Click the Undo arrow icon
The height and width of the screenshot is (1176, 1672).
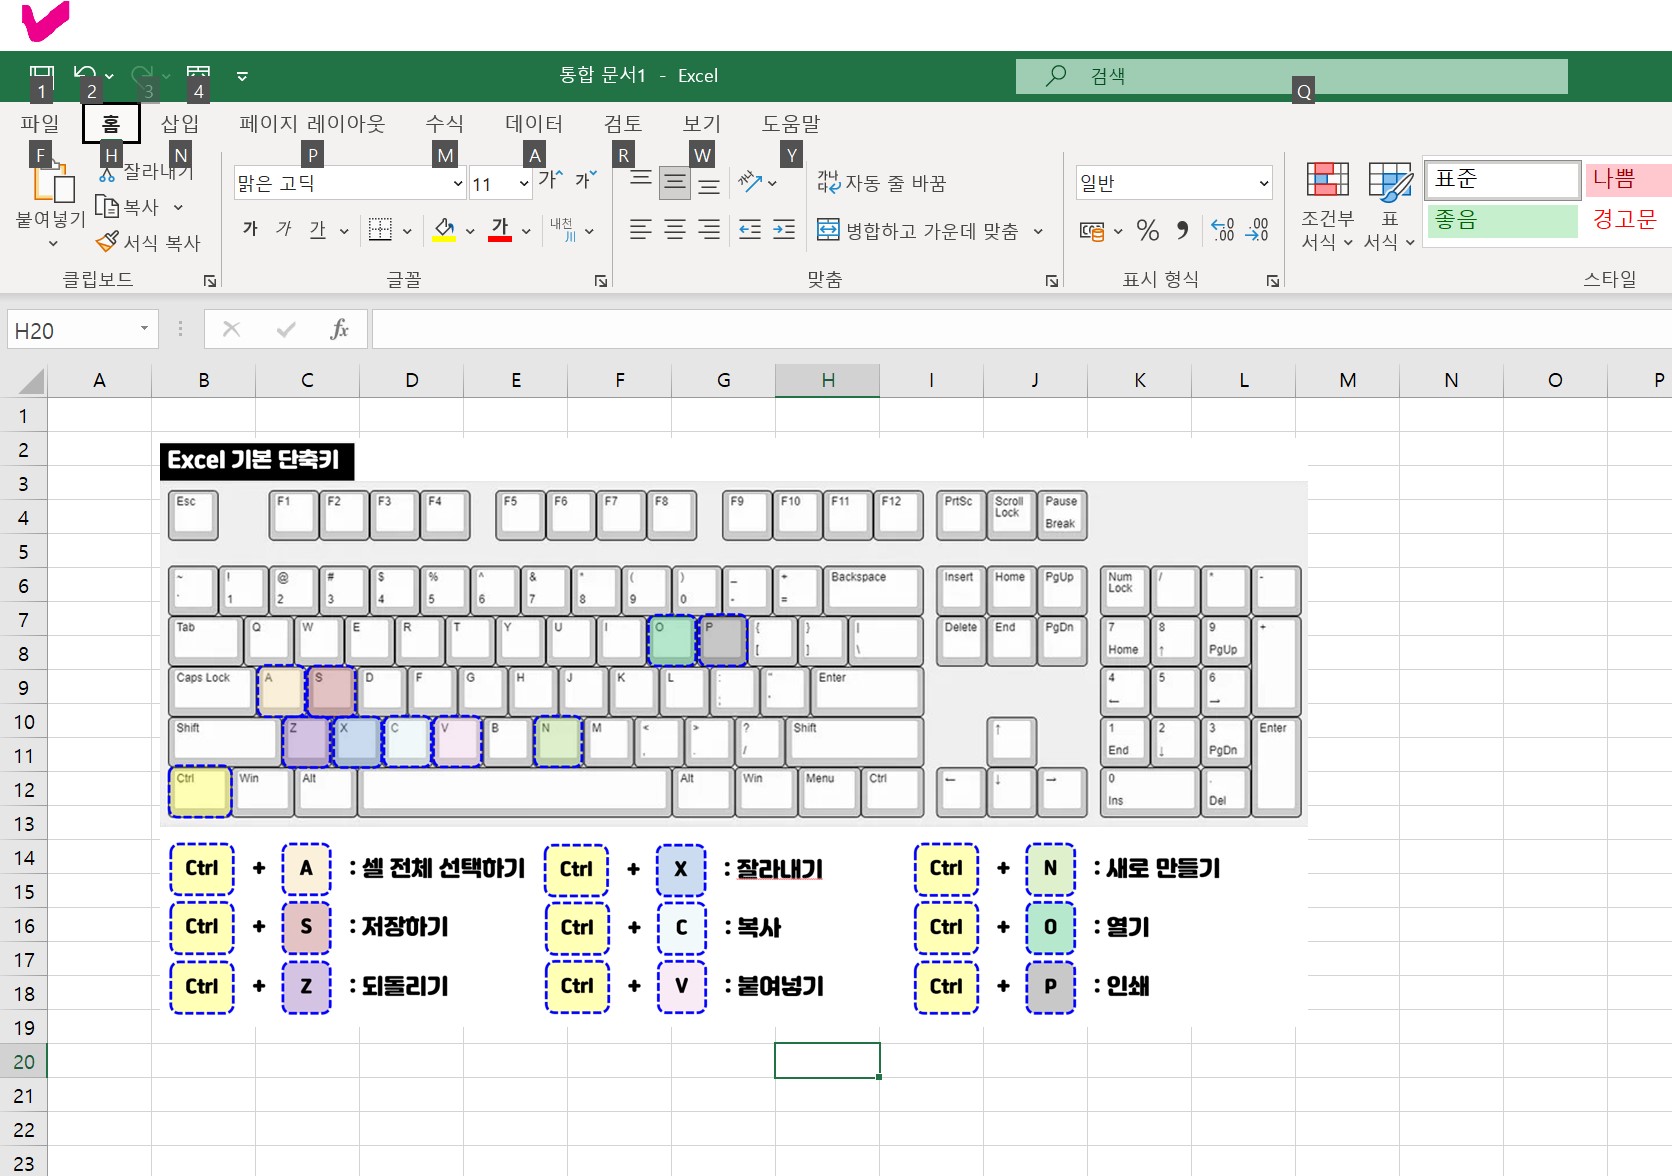click(85, 74)
